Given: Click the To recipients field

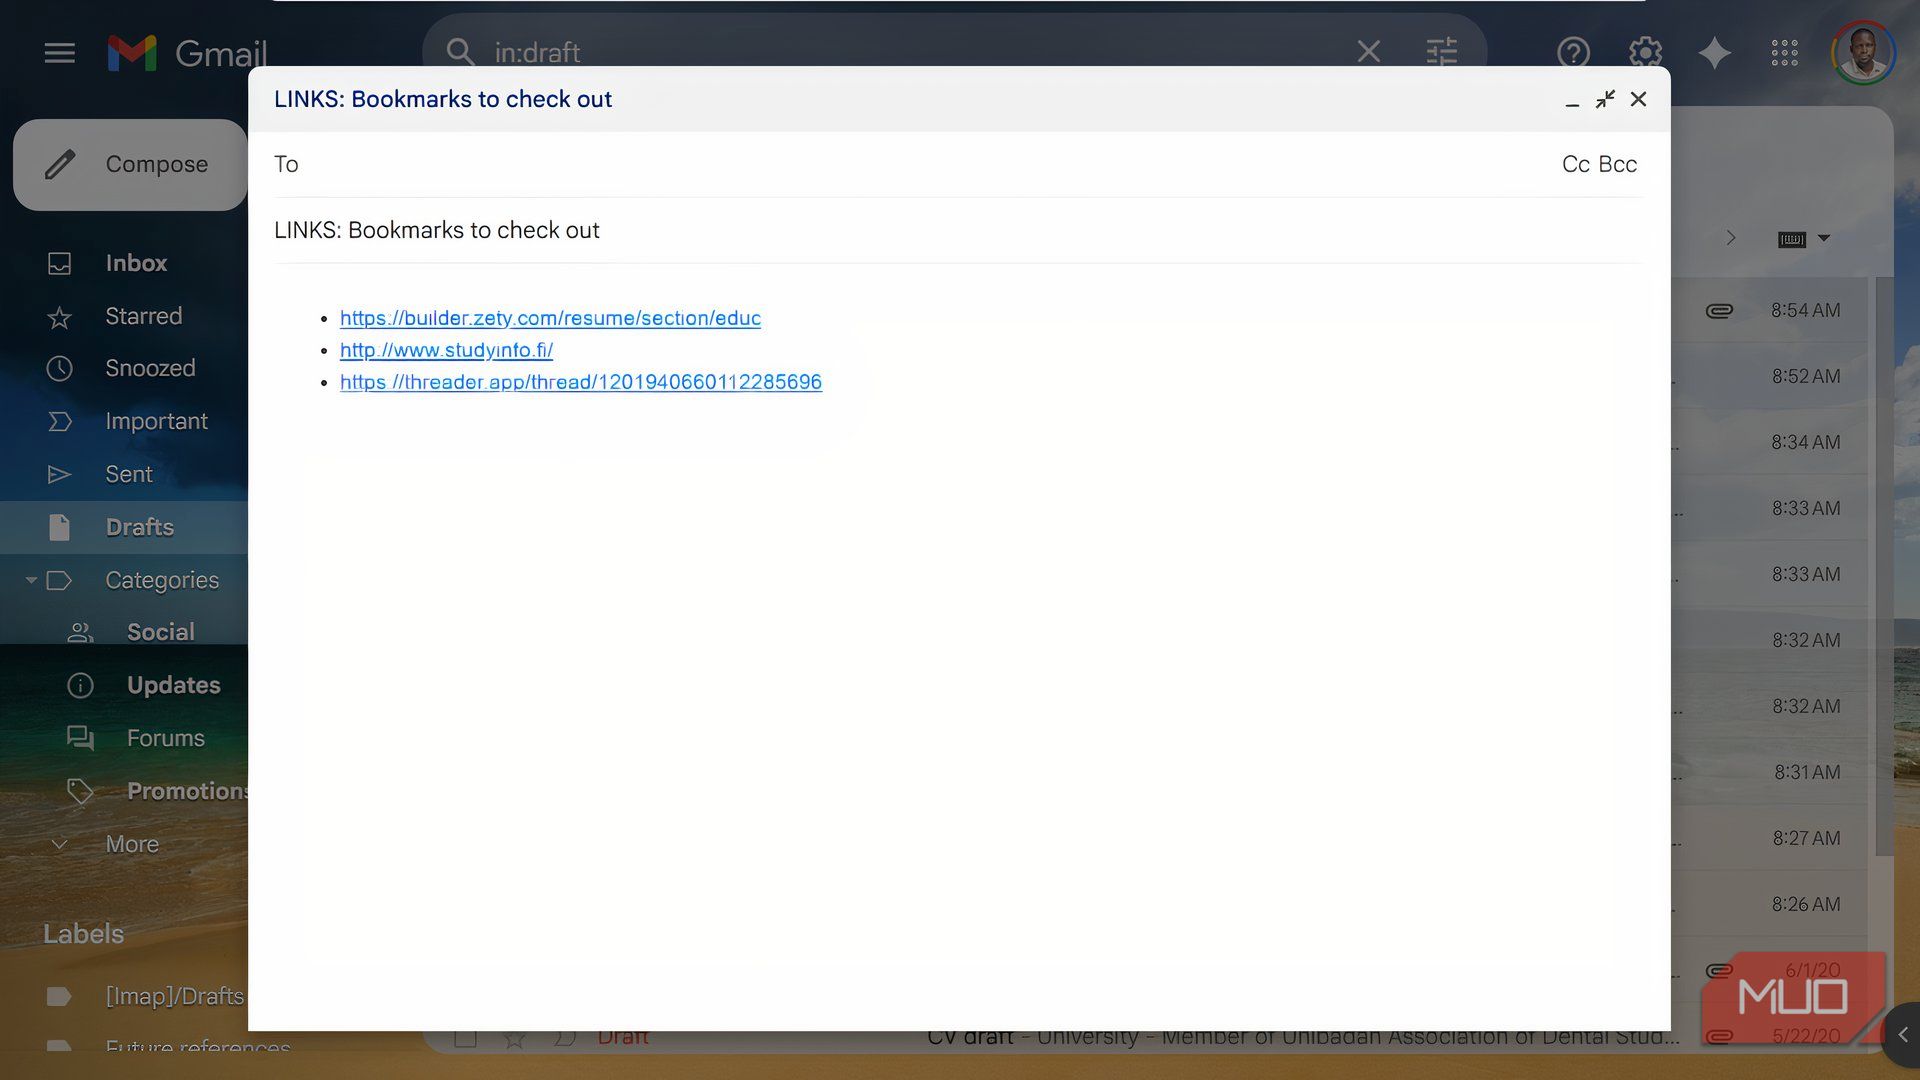Looking at the screenshot, I should coord(900,164).
